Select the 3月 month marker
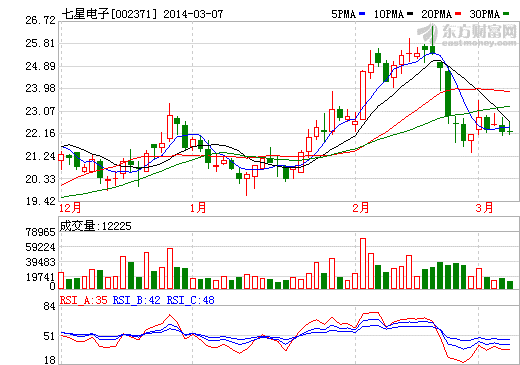This screenshot has height=365, width=520. (484, 208)
